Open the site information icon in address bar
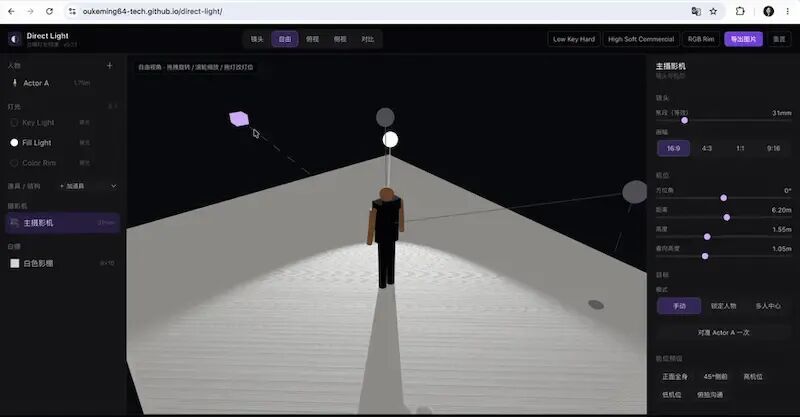The width and height of the screenshot is (800, 417). click(72, 11)
